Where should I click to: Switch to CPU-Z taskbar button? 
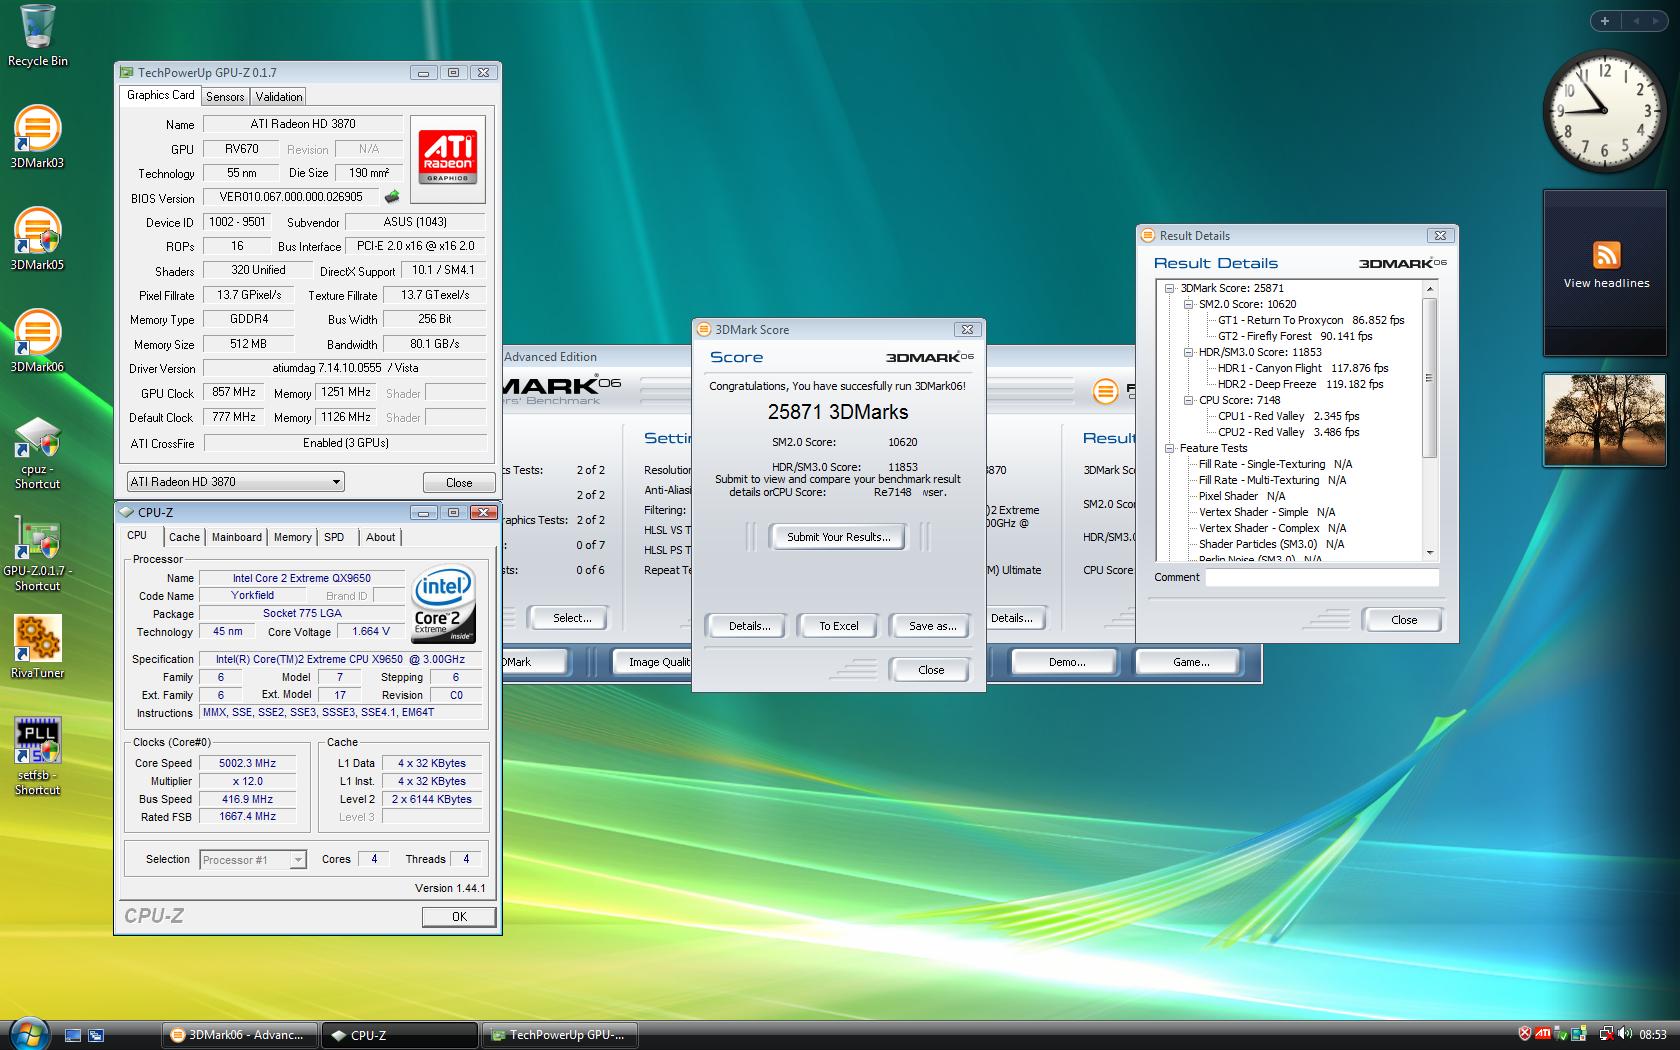pos(399,1035)
